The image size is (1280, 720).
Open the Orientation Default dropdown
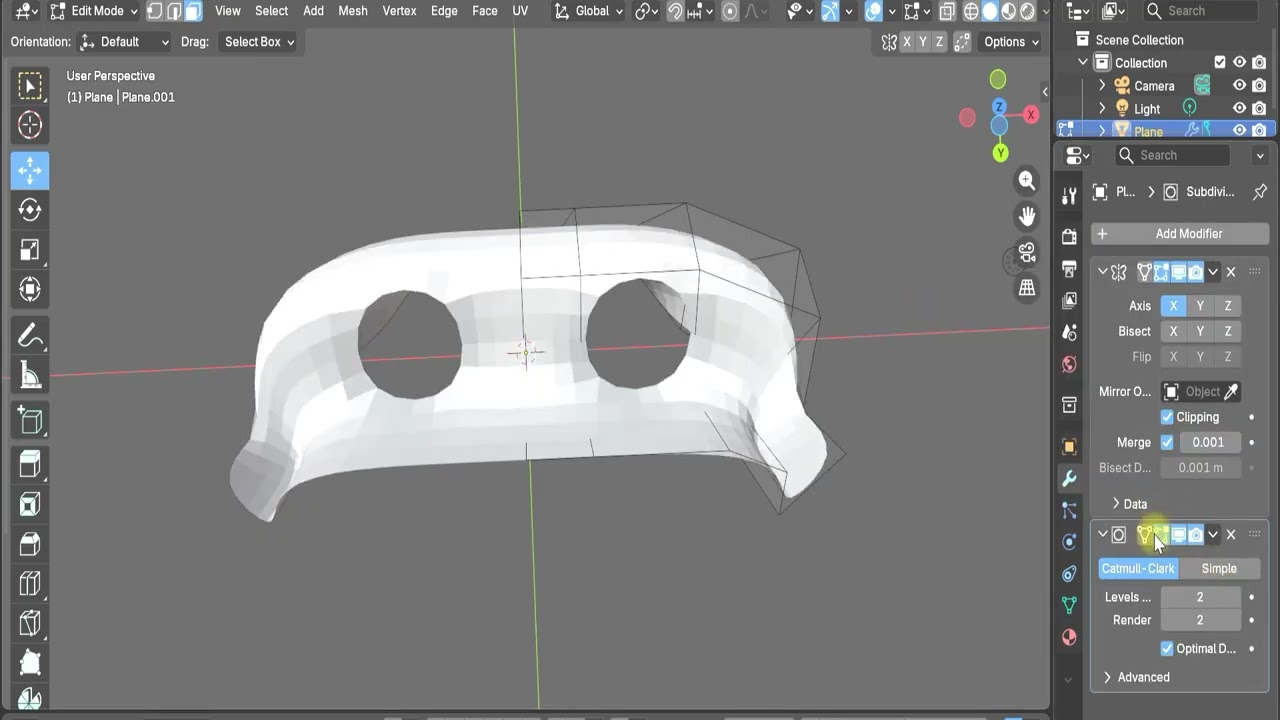125,42
